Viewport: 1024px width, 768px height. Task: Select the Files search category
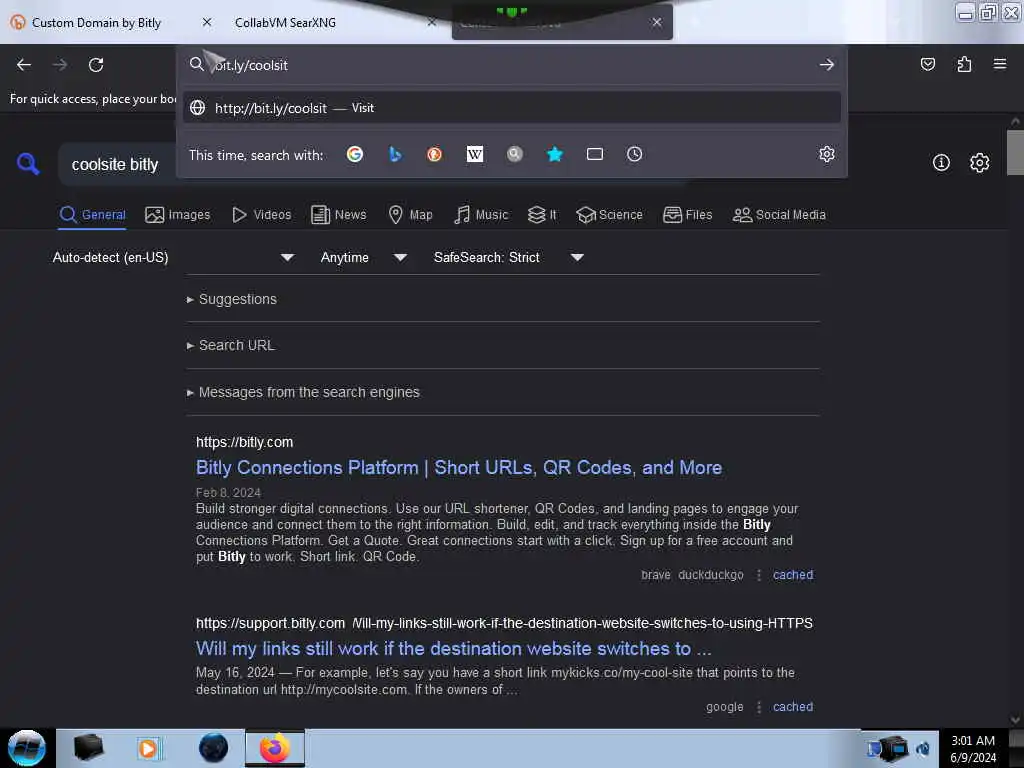point(687,215)
